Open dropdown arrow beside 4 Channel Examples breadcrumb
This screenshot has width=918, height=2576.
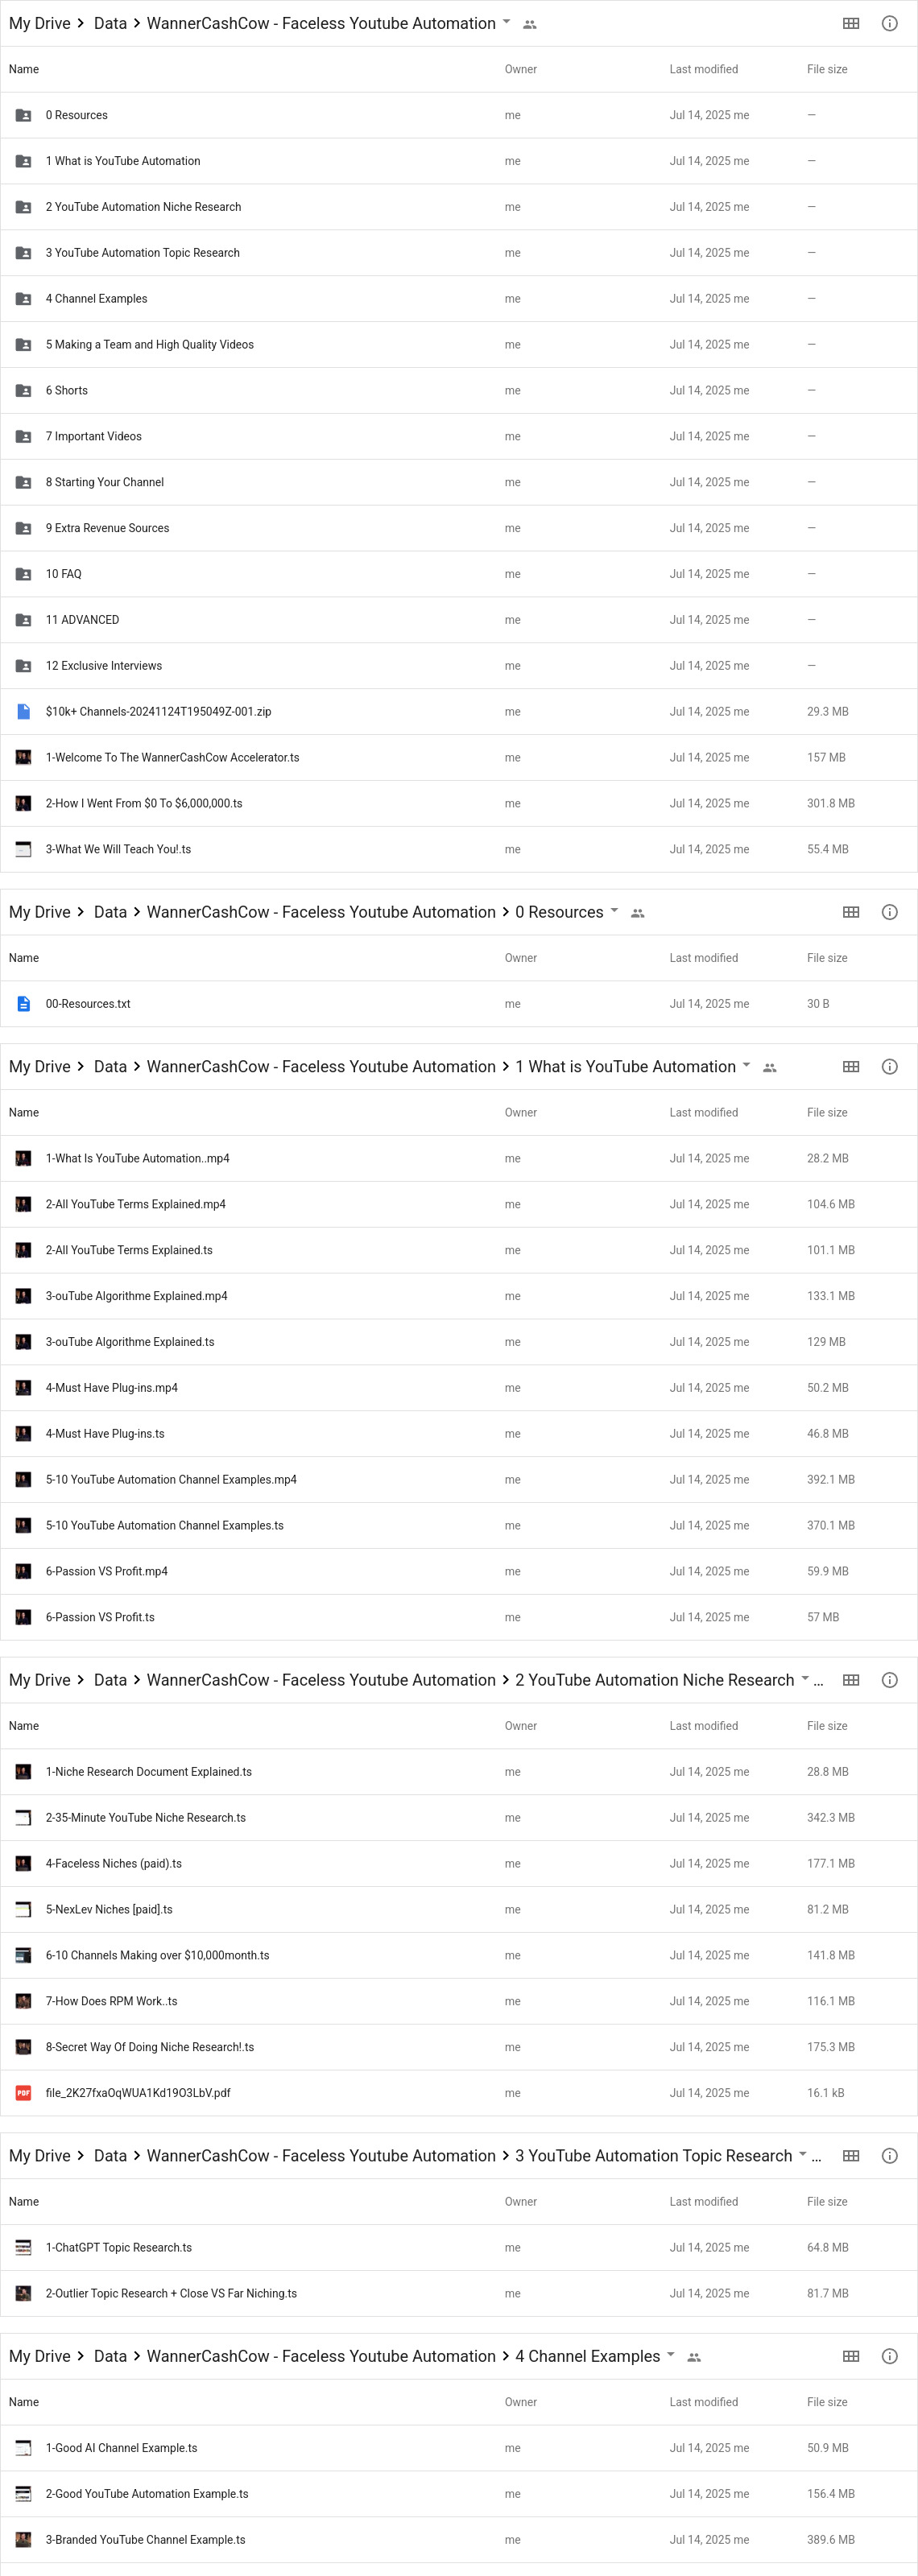tap(671, 2354)
